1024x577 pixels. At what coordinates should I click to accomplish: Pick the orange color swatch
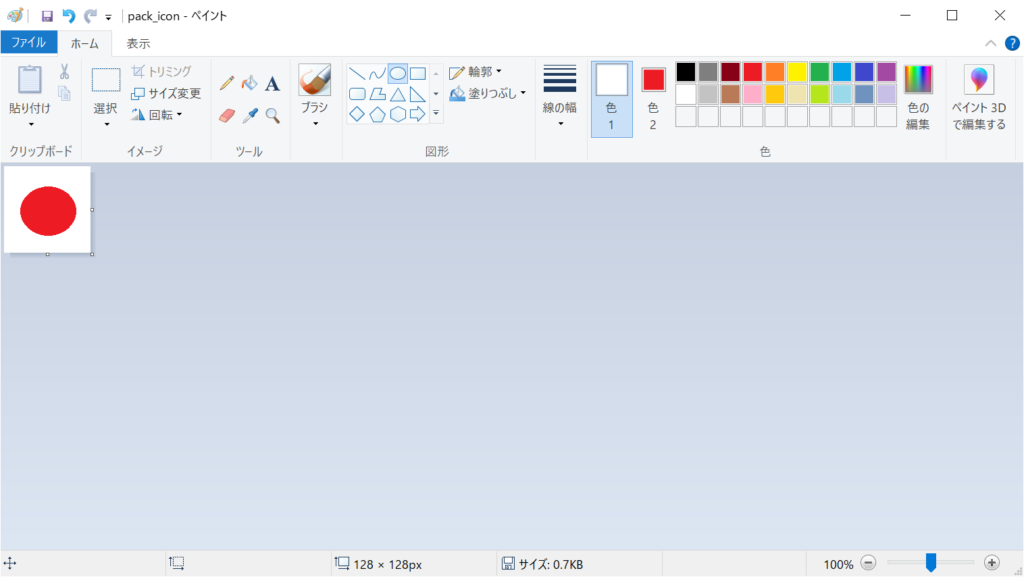click(x=775, y=72)
